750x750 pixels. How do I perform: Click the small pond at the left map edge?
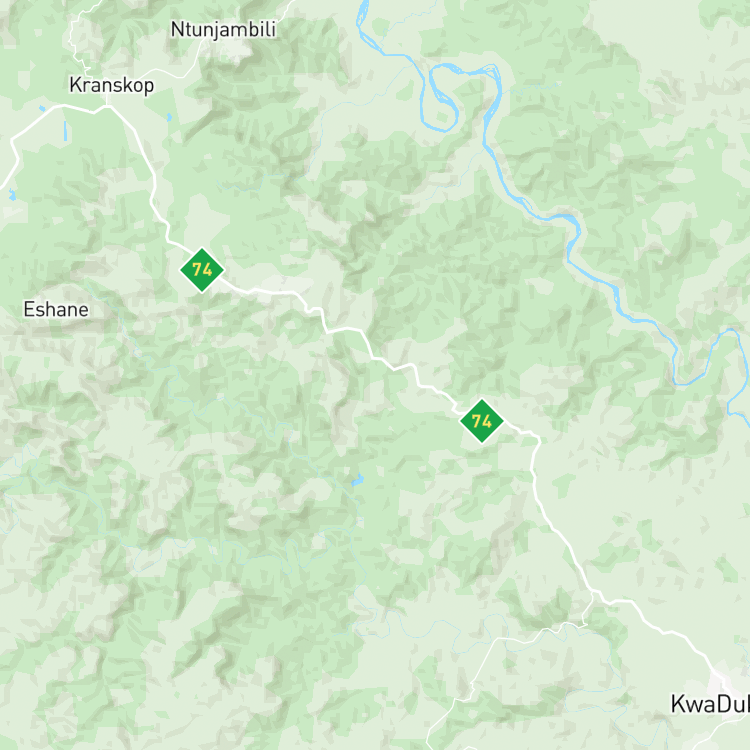12,194
